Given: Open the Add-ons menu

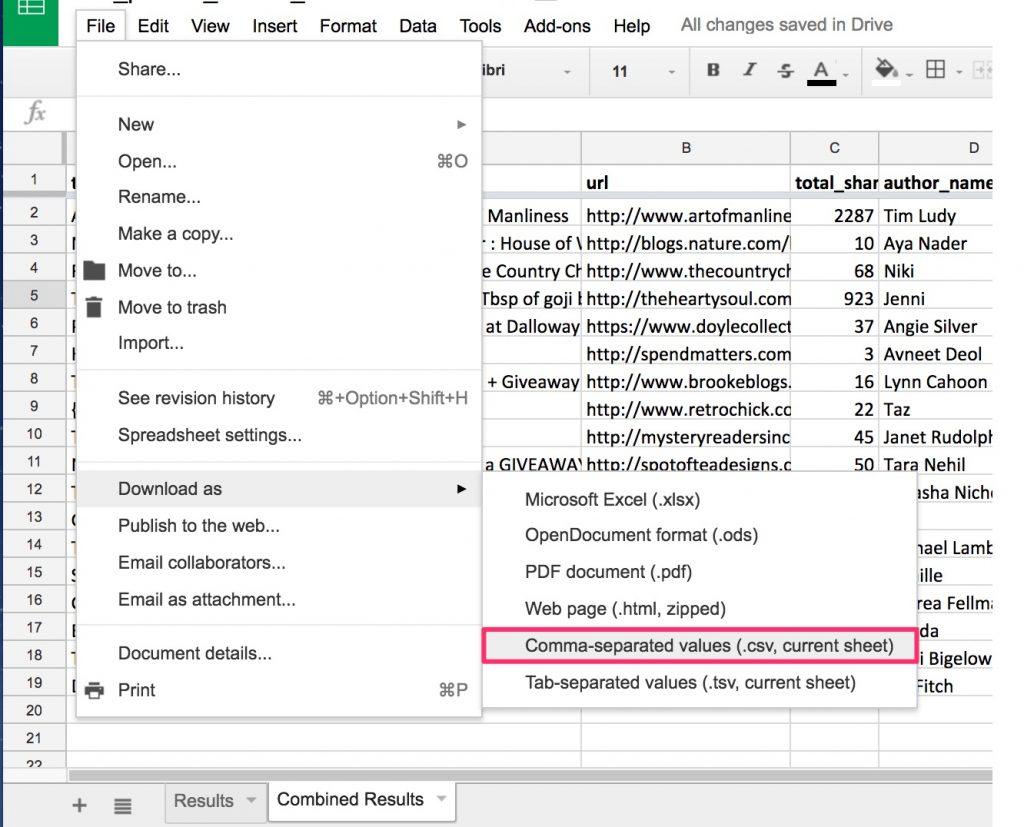Looking at the screenshot, I should (556, 26).
